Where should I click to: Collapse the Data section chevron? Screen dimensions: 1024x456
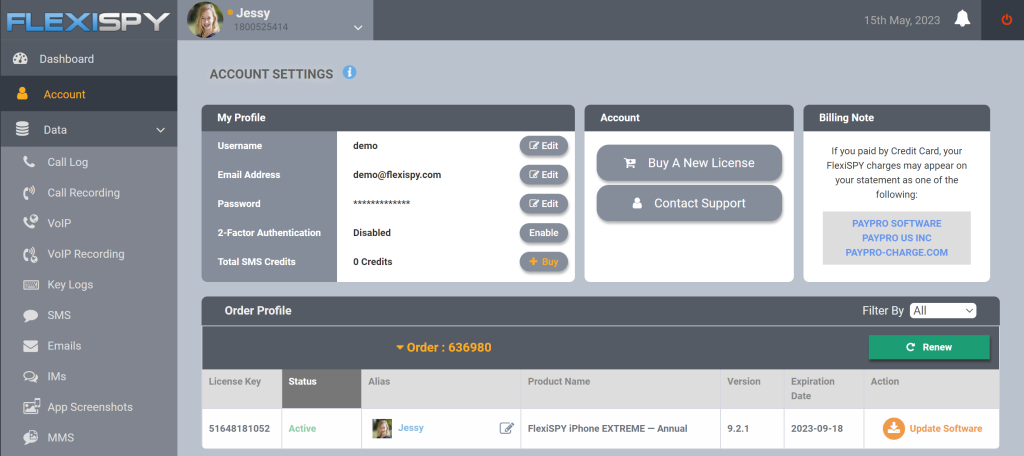(x=161, y=130)
